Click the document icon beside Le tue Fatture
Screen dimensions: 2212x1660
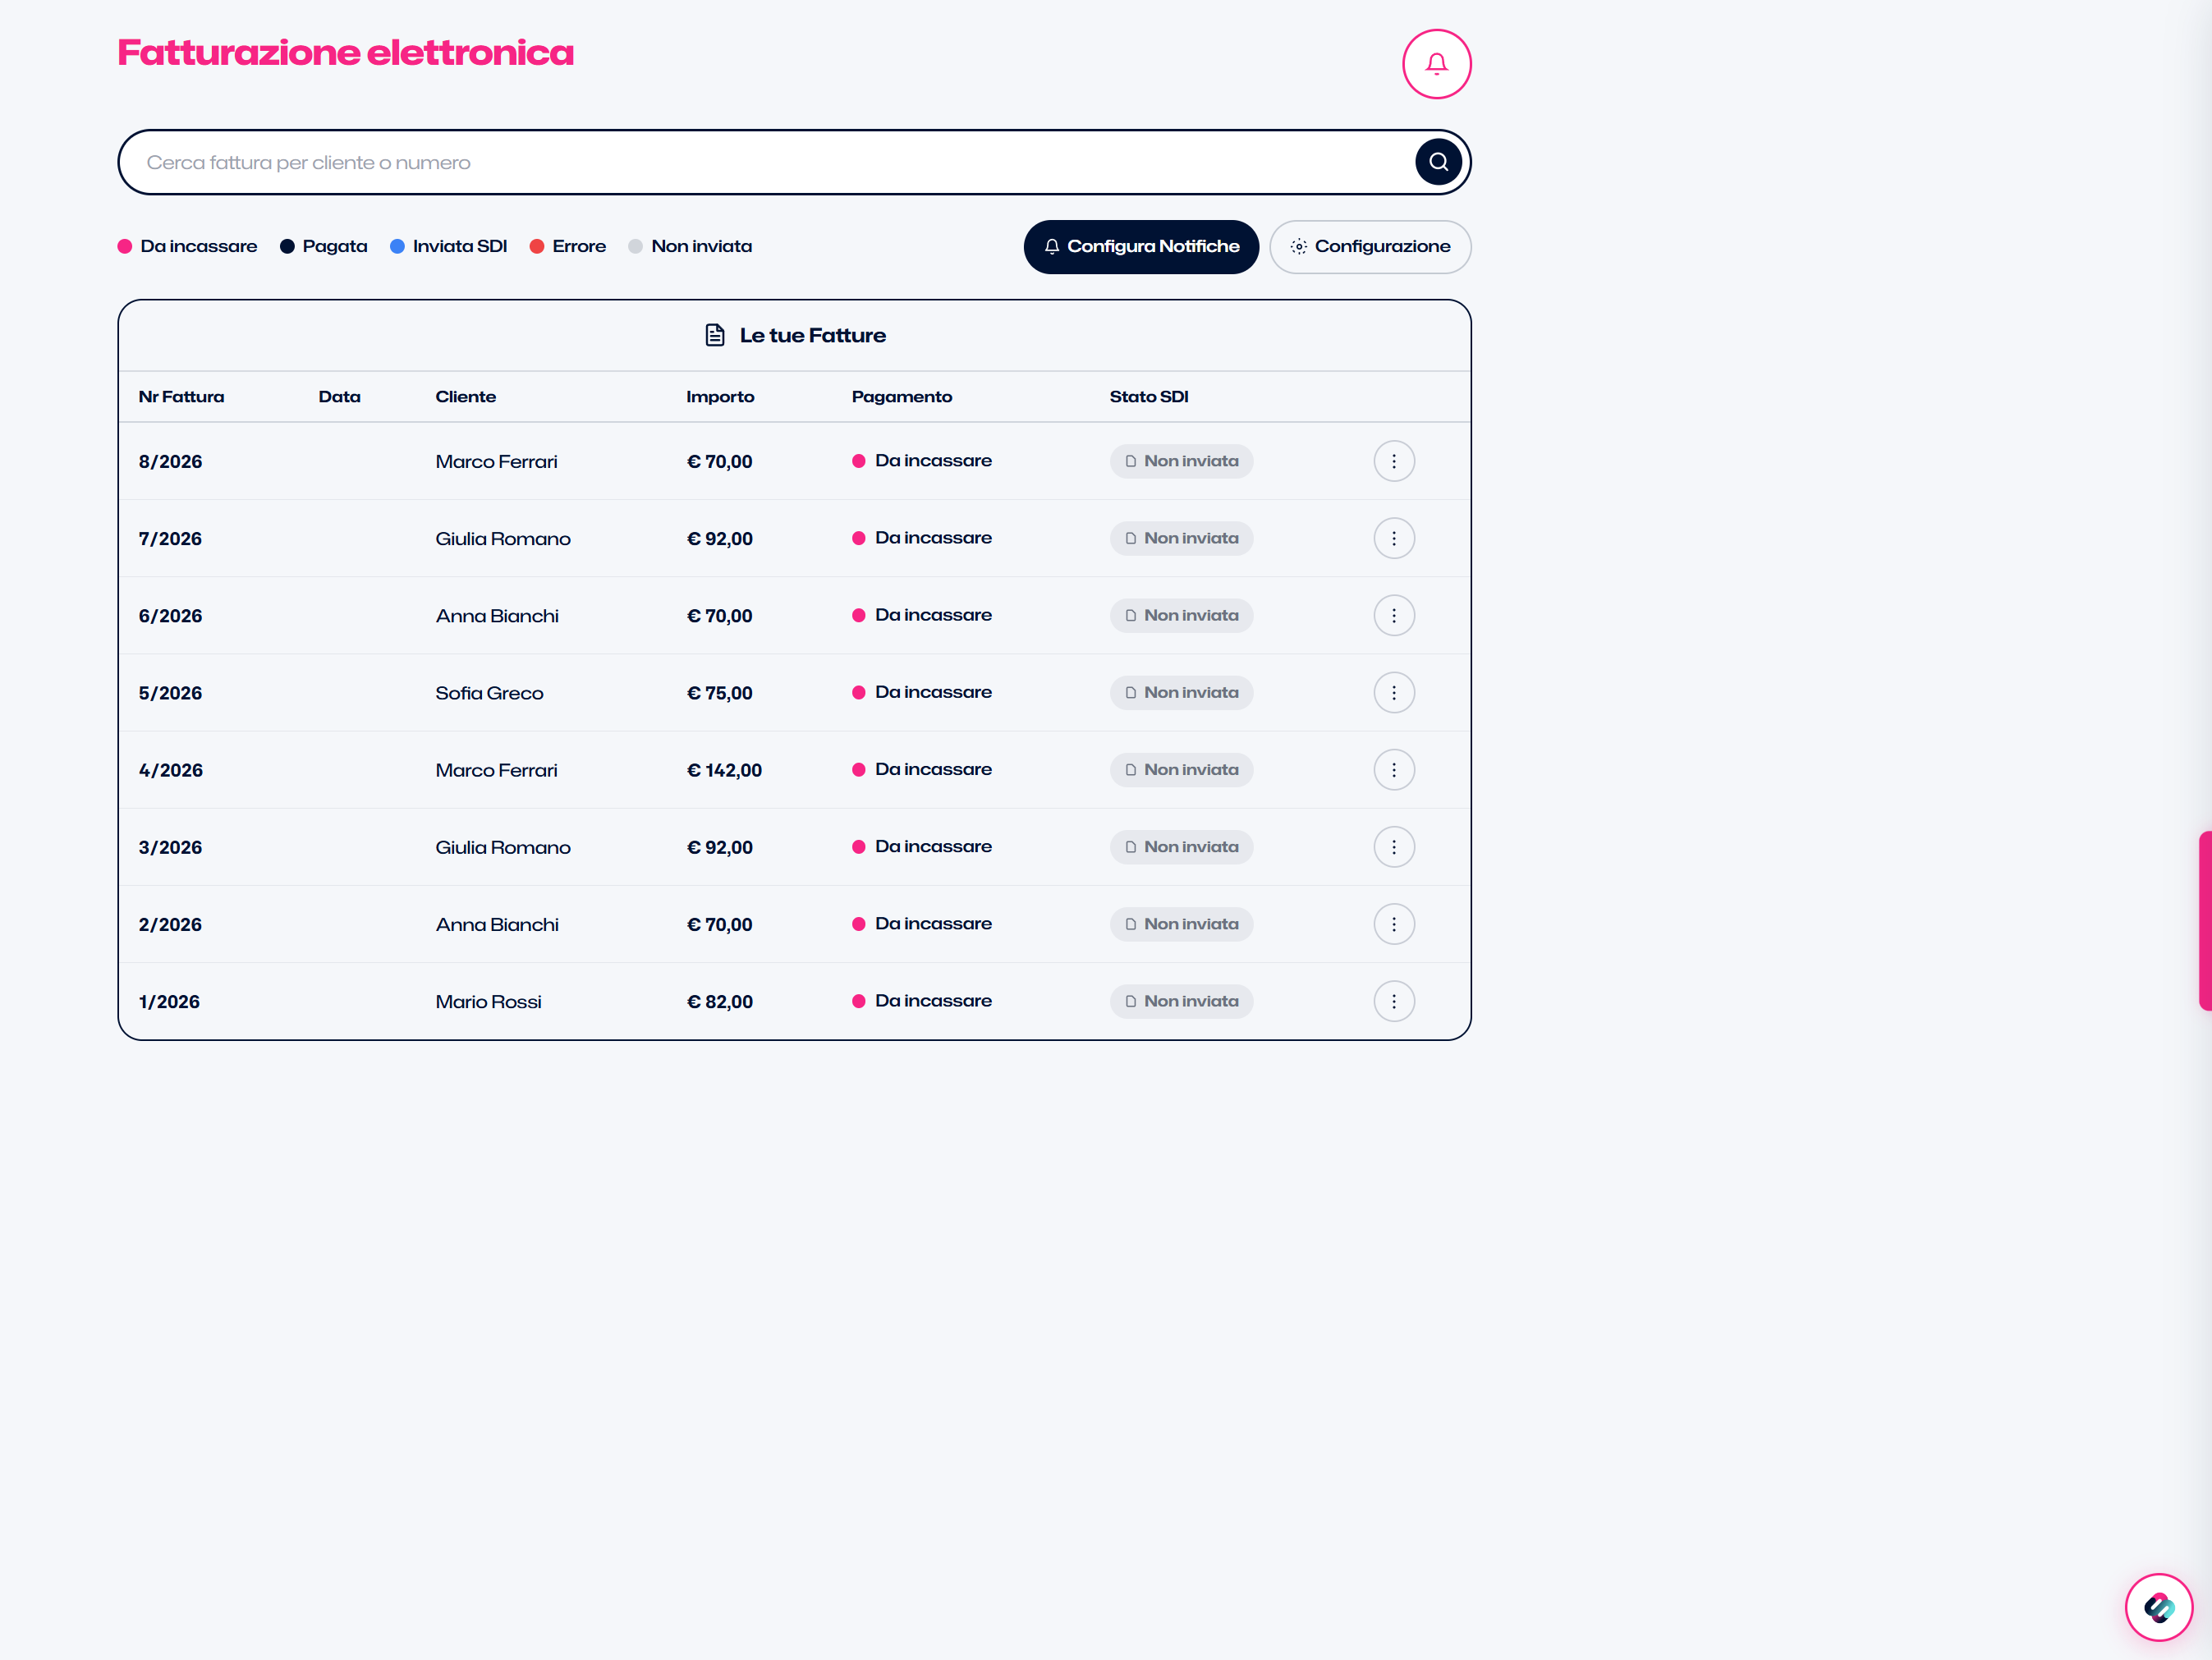715,335
